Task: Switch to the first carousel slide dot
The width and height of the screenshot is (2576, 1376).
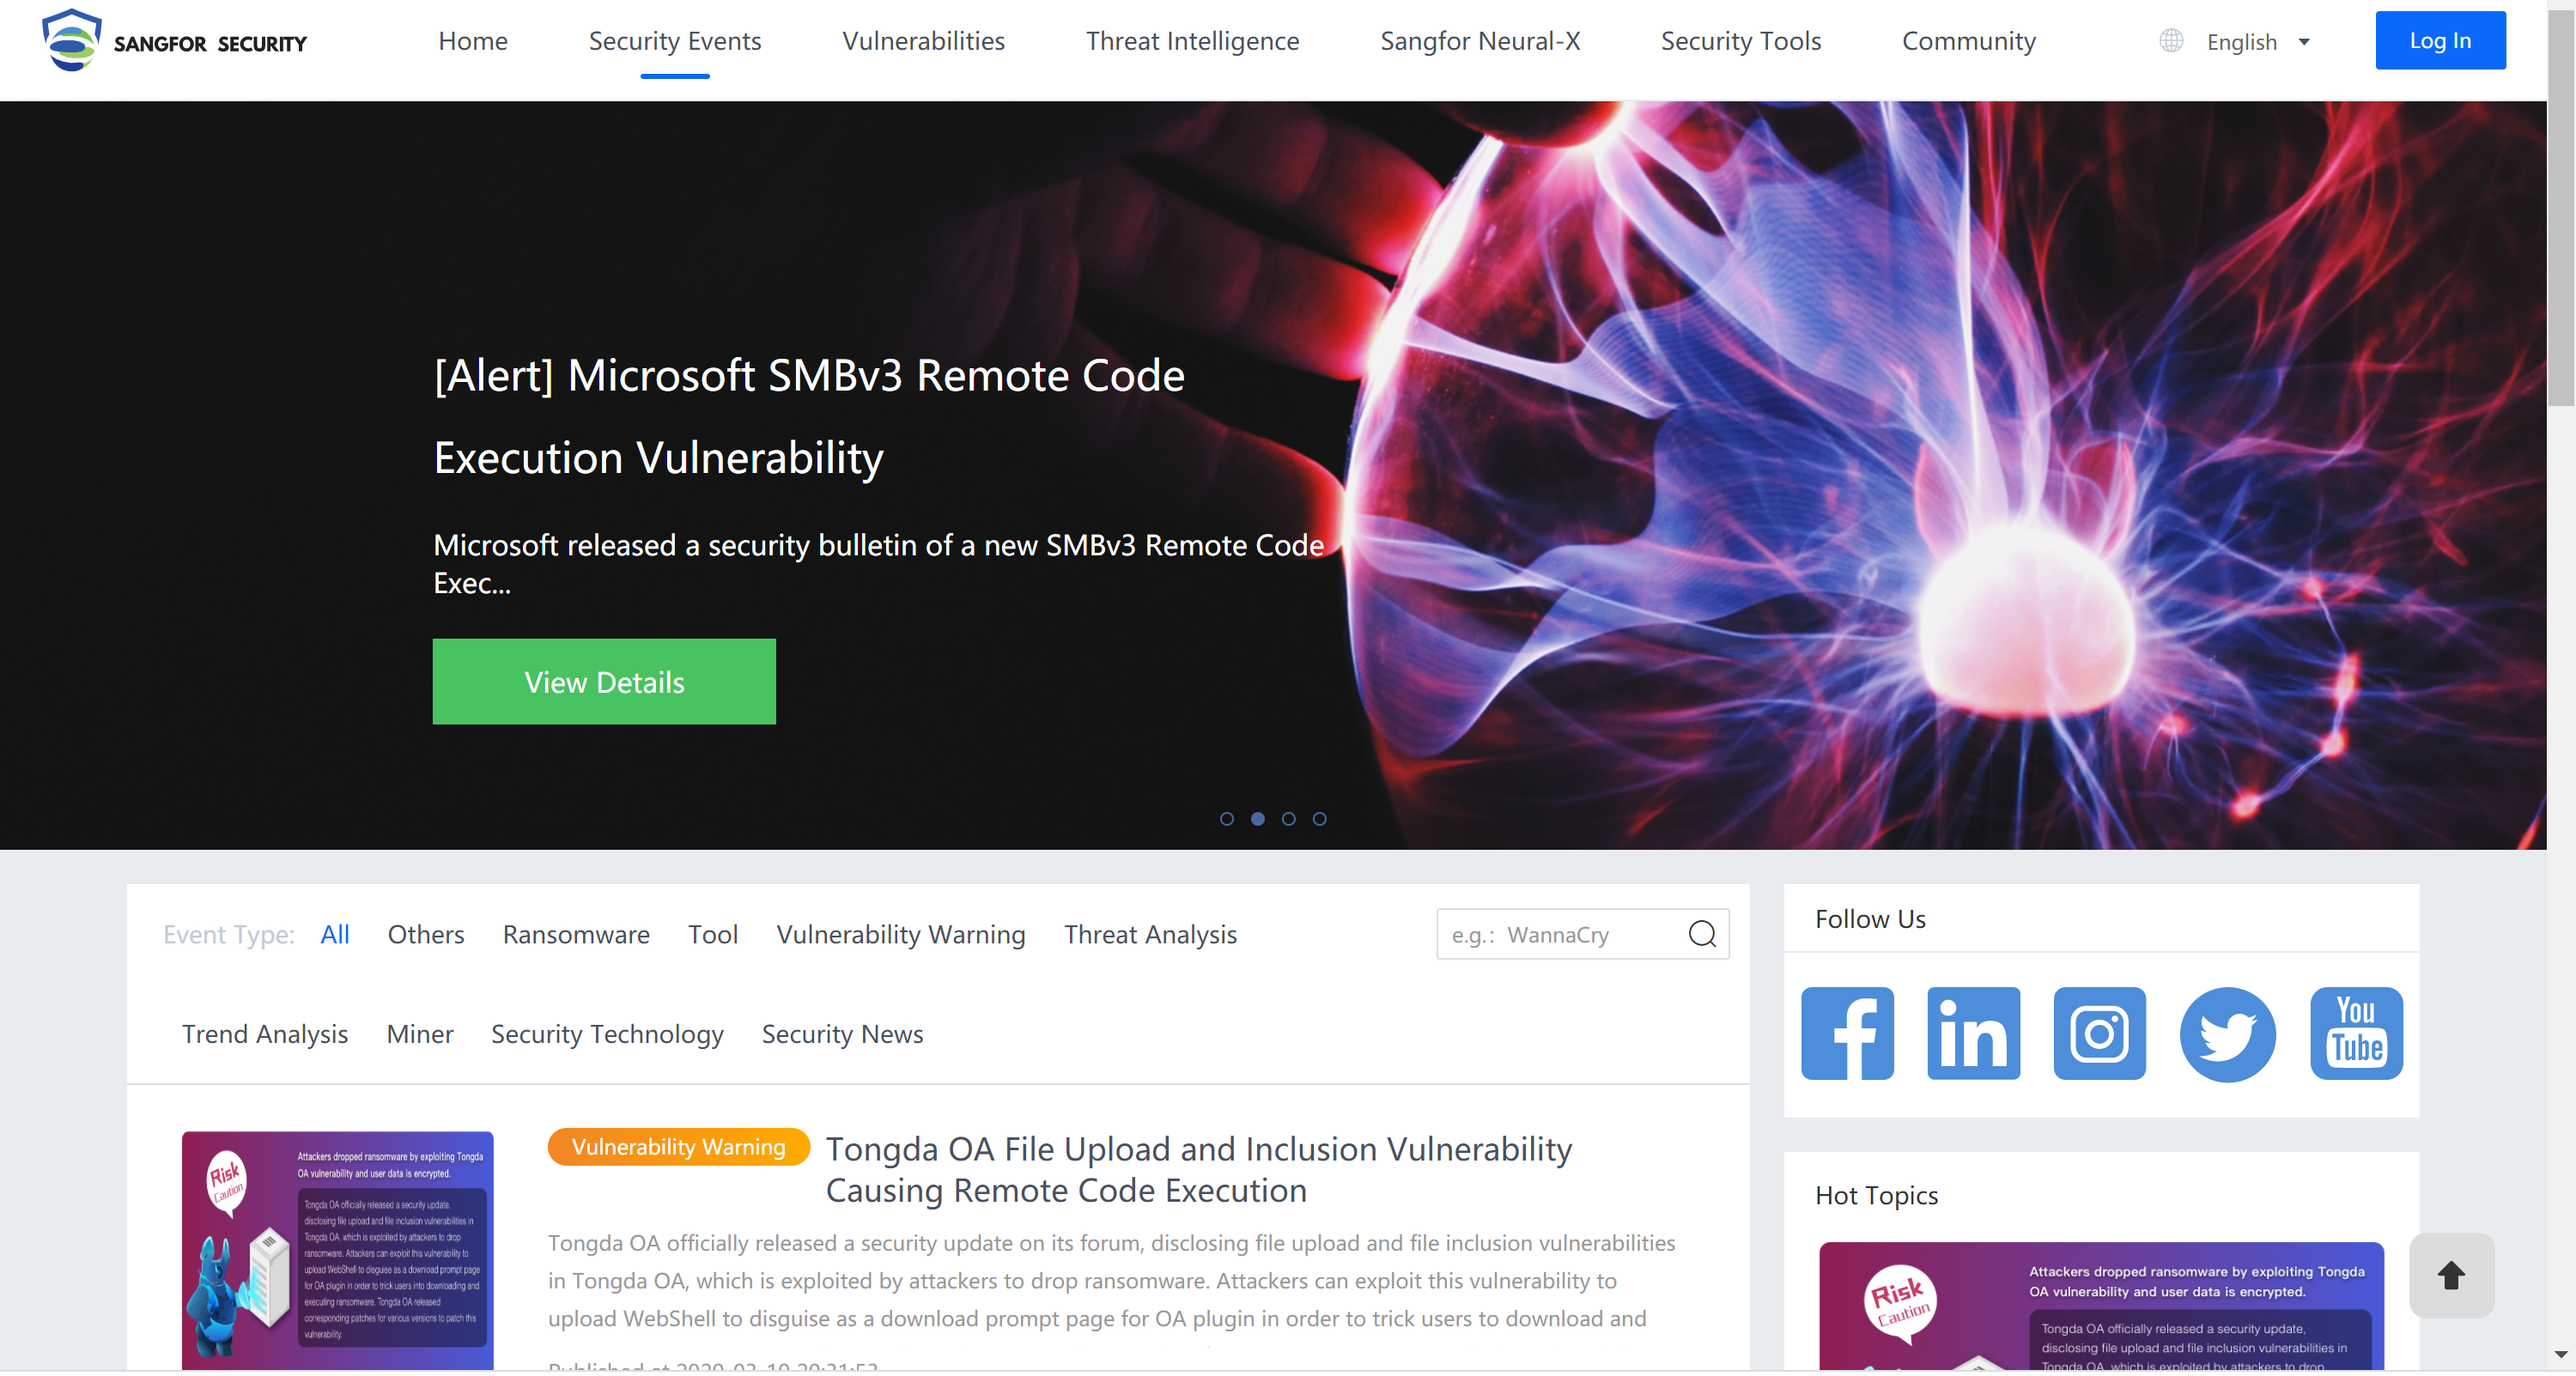Action: click(1226, 819)
